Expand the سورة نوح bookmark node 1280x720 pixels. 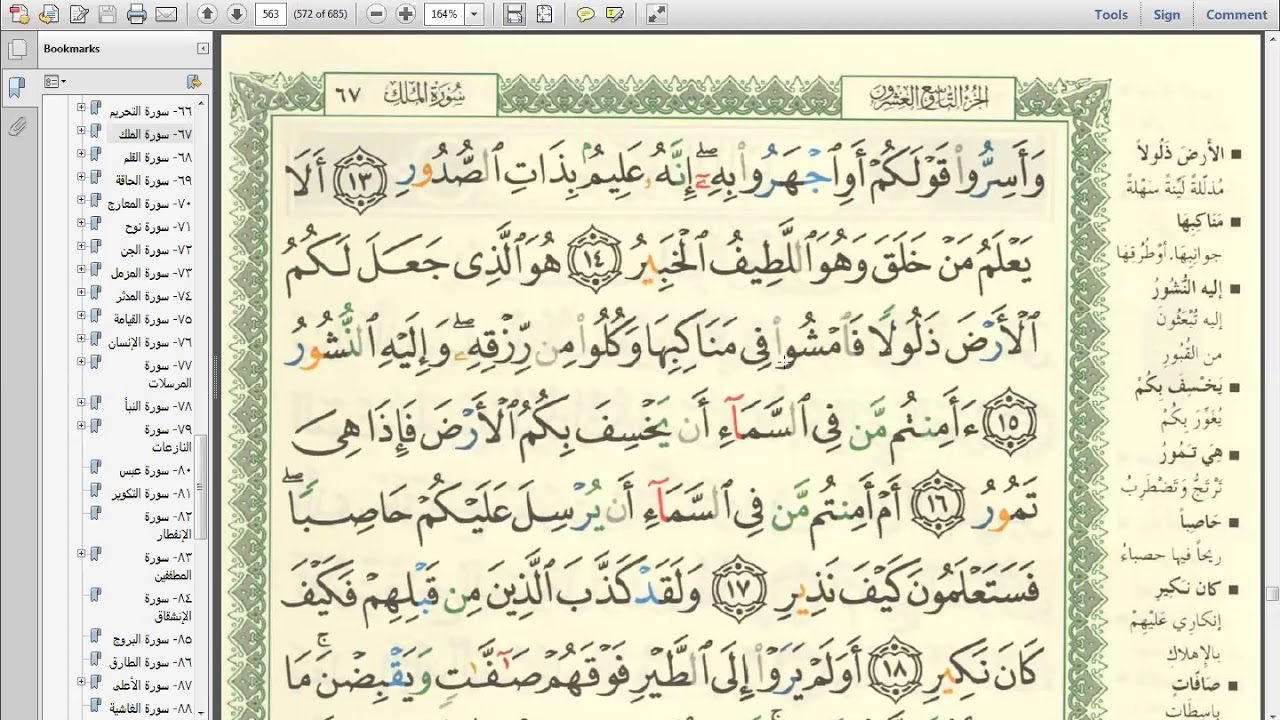[81, 223]
